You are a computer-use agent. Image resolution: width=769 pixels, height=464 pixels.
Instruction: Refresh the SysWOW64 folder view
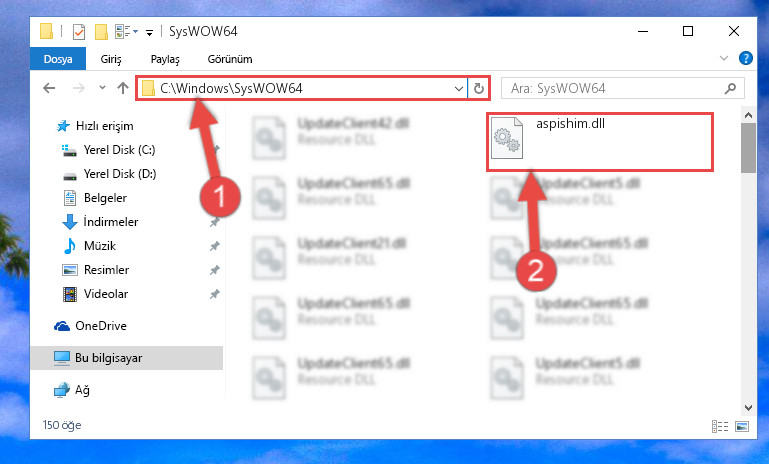(479, 89)
